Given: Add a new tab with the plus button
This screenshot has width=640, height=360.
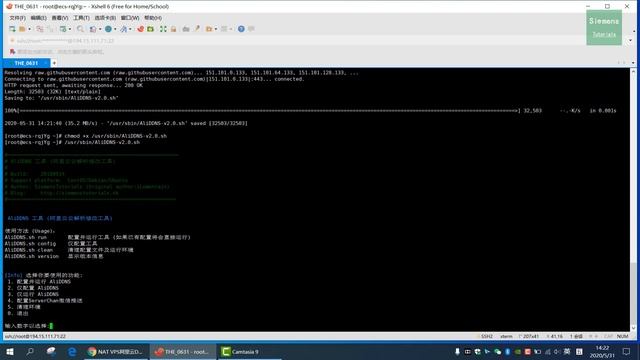Looking at the screenshot, I should click(54, 63).
